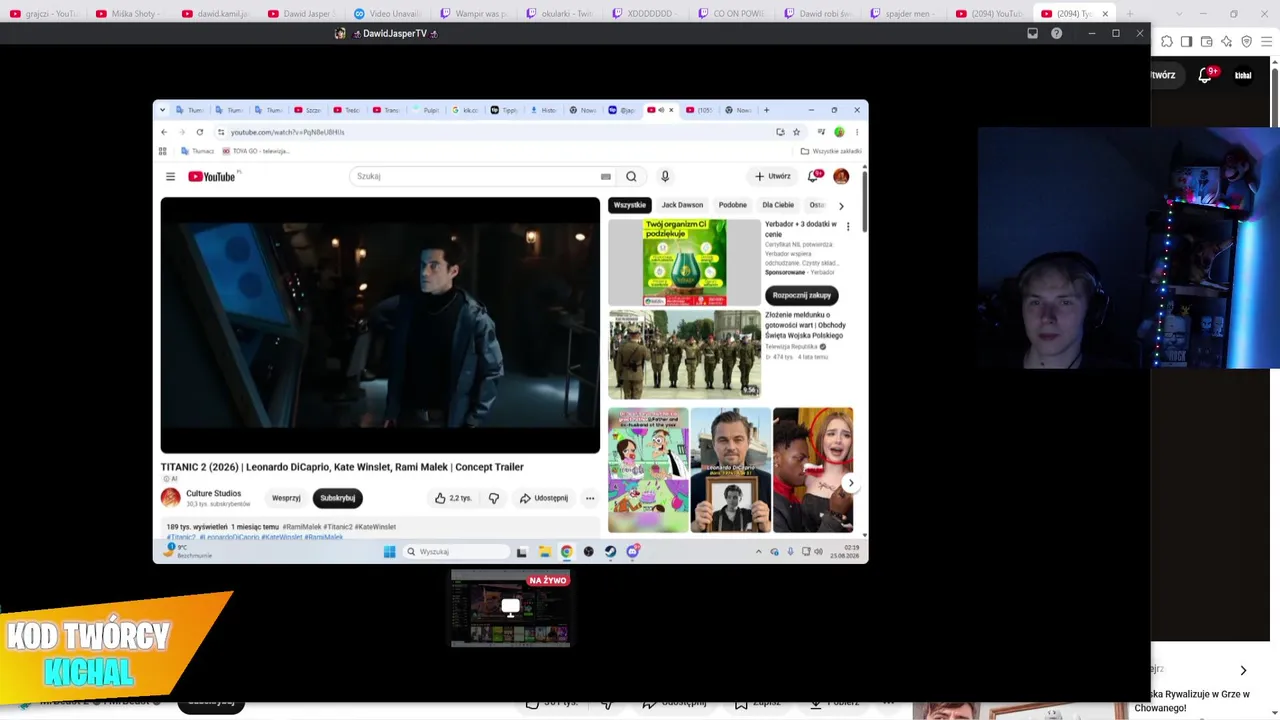This screenshot has width=1280, height=720.
Task: Click the YouTube logo in the streamed page
Action: [x=211, y=177]
